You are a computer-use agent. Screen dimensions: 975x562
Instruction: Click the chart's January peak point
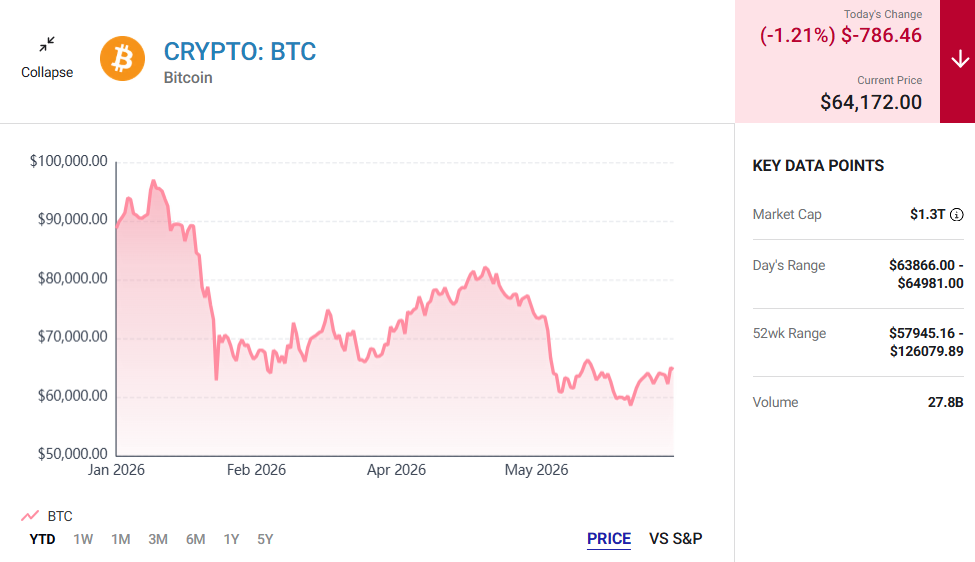click(x=153, y=182)
